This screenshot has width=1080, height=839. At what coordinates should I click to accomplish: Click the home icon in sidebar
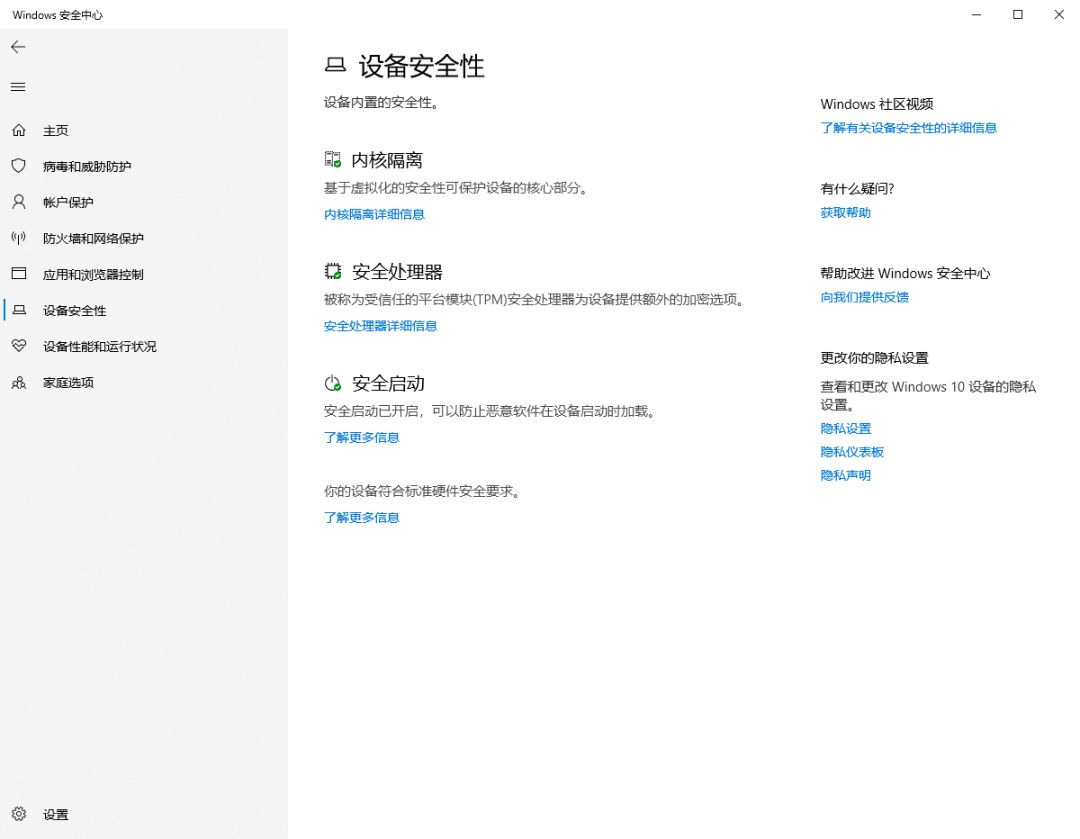(x=19, y=130)
